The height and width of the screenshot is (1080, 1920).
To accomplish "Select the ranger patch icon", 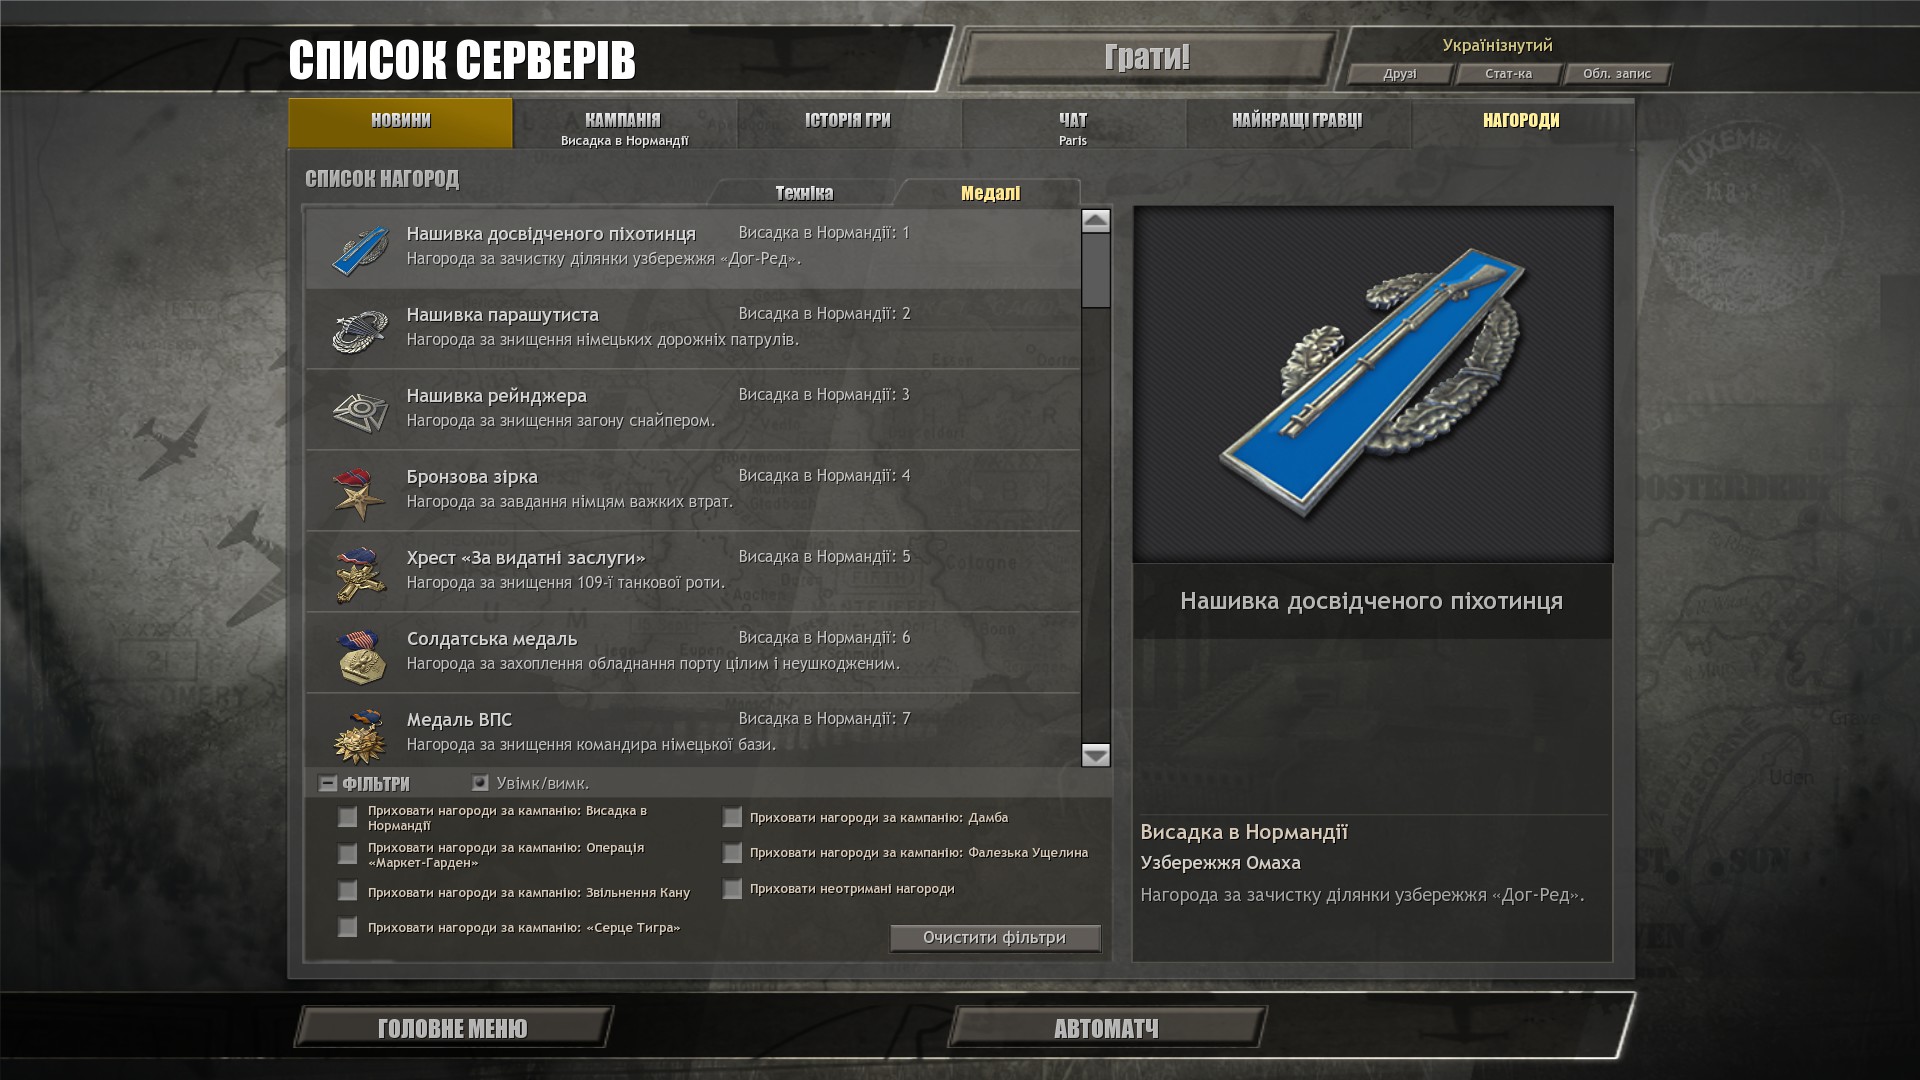I will coord(360,412).
